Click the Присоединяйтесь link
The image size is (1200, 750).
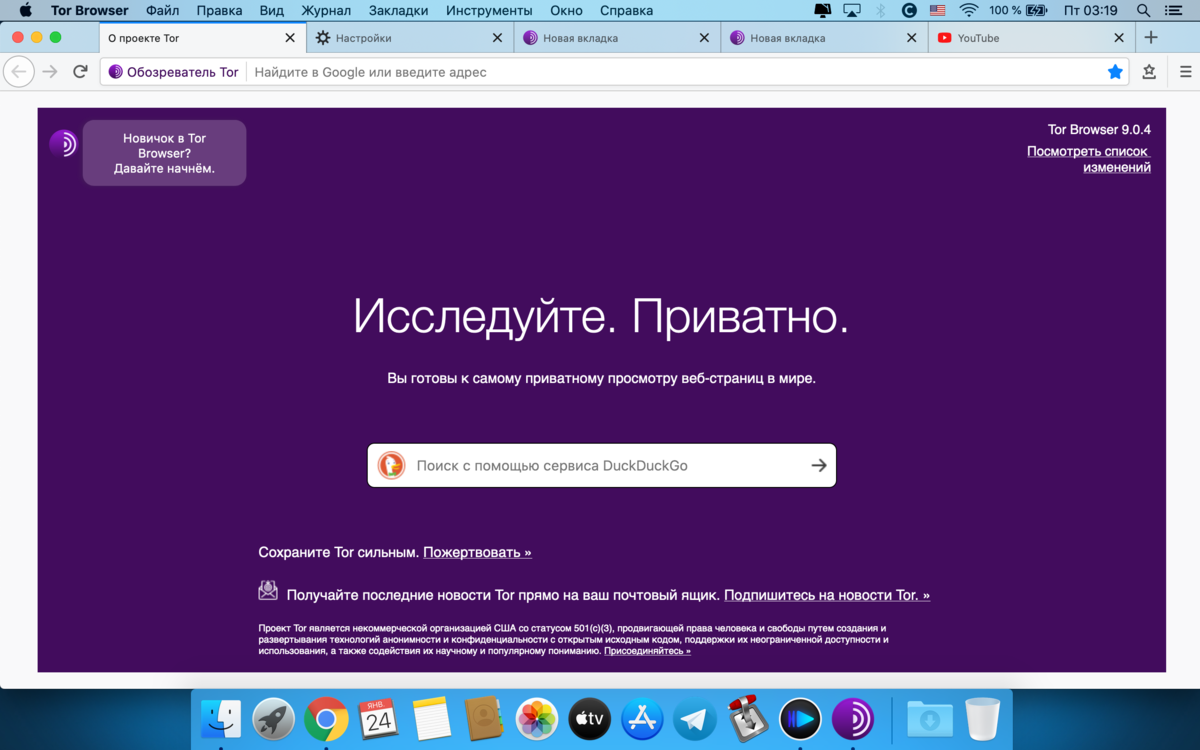(x=647, y=651)
